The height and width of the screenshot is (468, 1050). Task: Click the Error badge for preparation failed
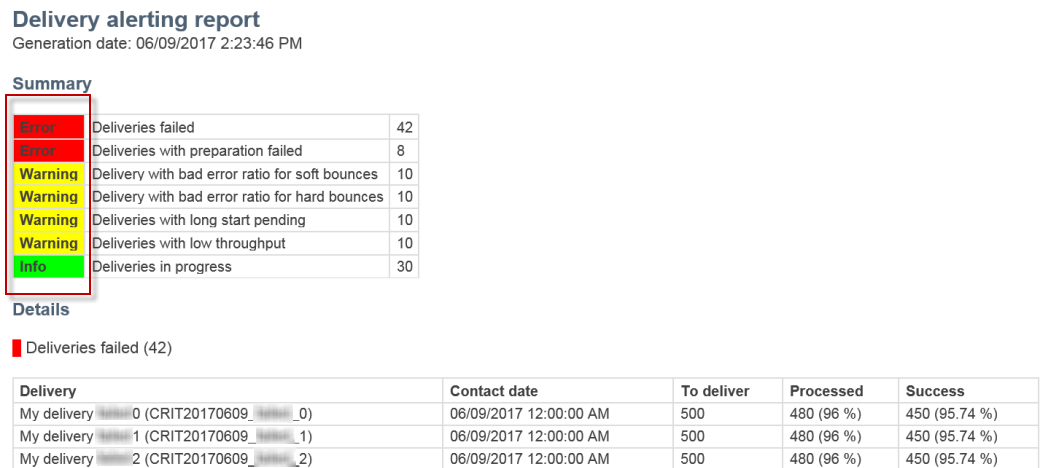49,151
